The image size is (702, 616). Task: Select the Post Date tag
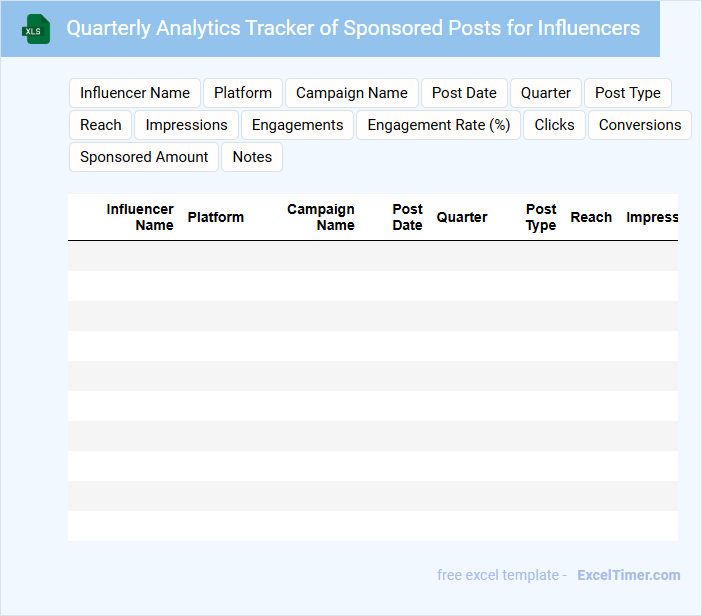click(464, 93)
